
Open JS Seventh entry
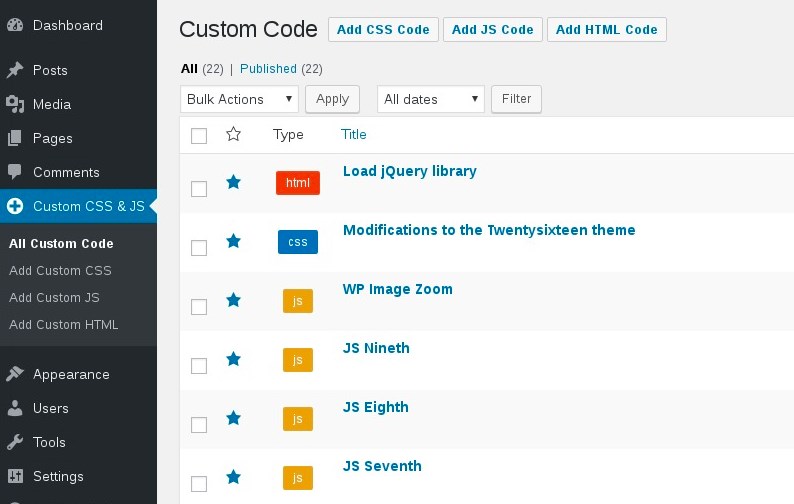pos(382,466)
